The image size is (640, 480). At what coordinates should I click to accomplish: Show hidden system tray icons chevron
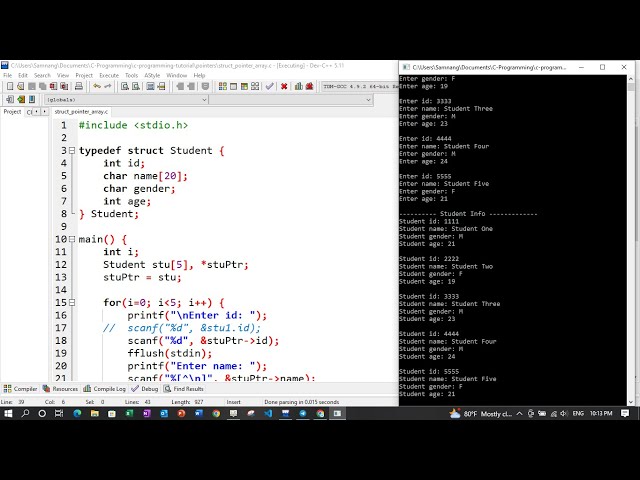pyautogui.click(x=519, y=413)
